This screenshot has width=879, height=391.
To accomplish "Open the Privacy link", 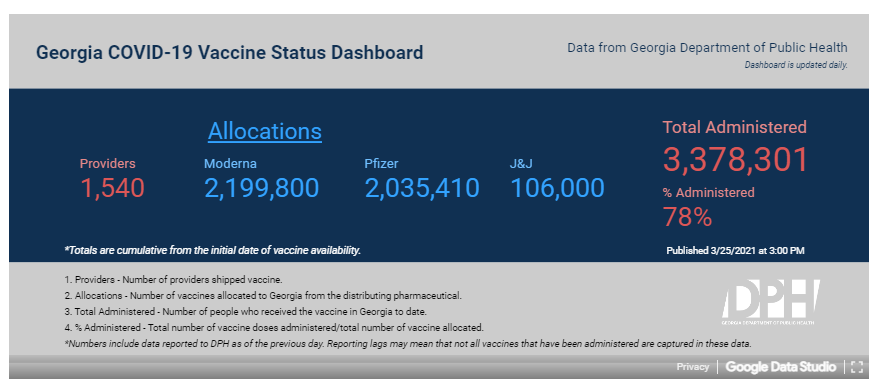I will (x=692, y=367).
